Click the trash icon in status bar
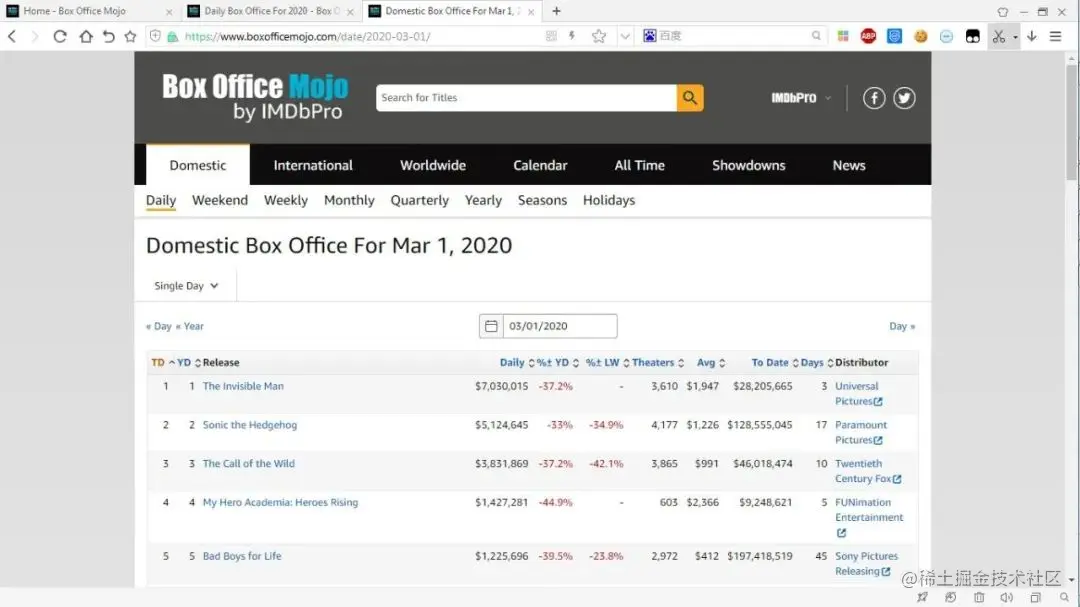 (979, 597)
